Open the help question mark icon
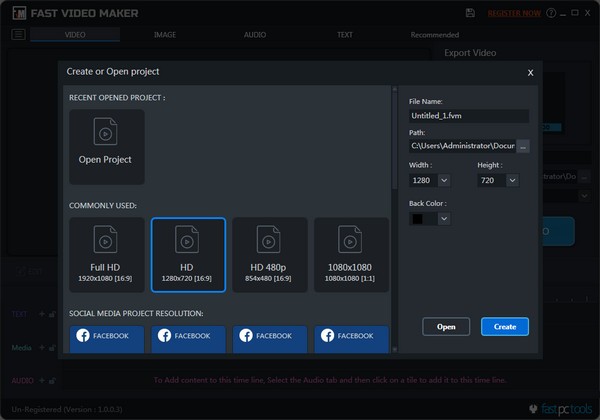The height and width of the screenshot is (420, 600). click(551, 13)
